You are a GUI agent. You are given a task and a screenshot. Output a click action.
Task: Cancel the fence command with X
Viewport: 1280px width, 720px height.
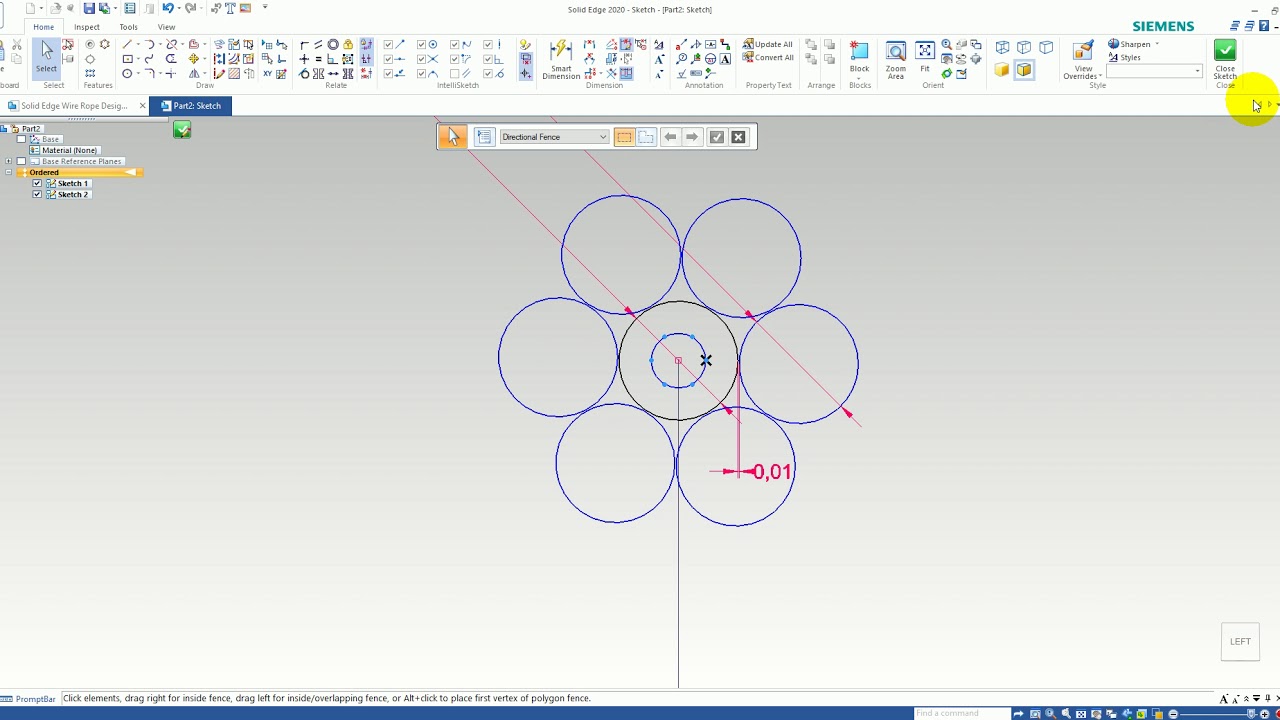pos(738,137)
